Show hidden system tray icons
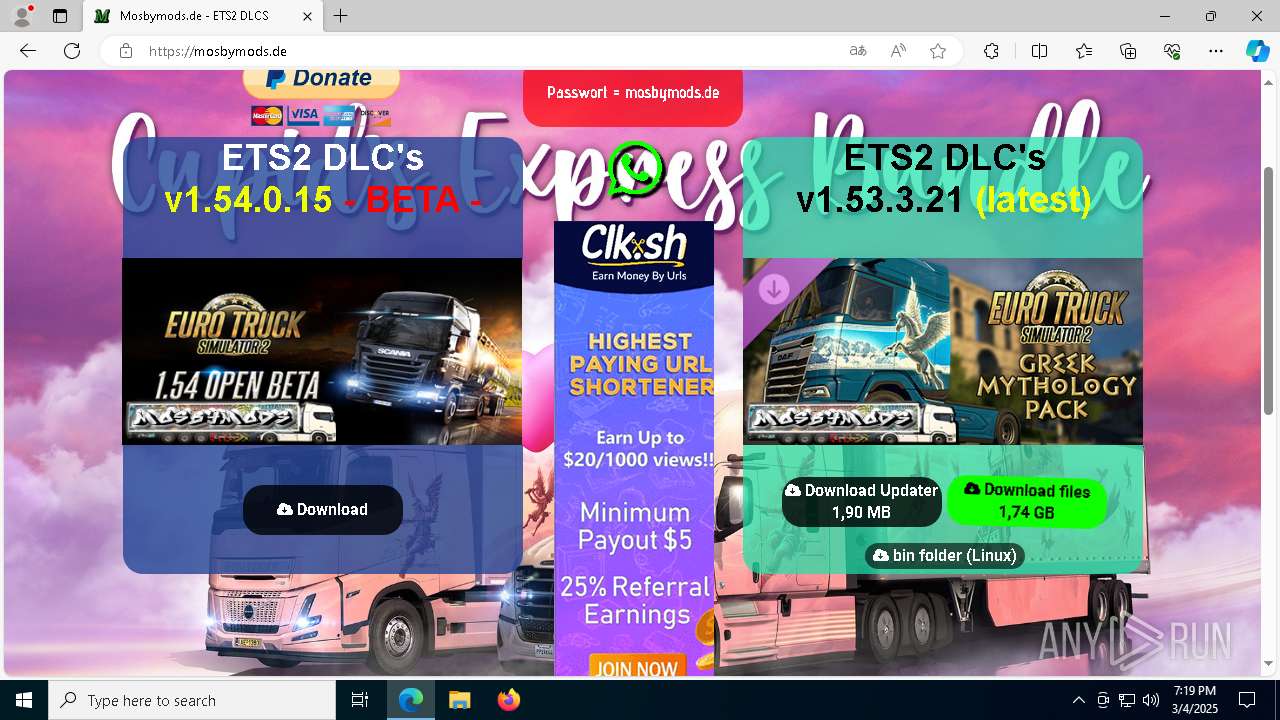Screen dimensions: 1280x720 click(1078, 700)
